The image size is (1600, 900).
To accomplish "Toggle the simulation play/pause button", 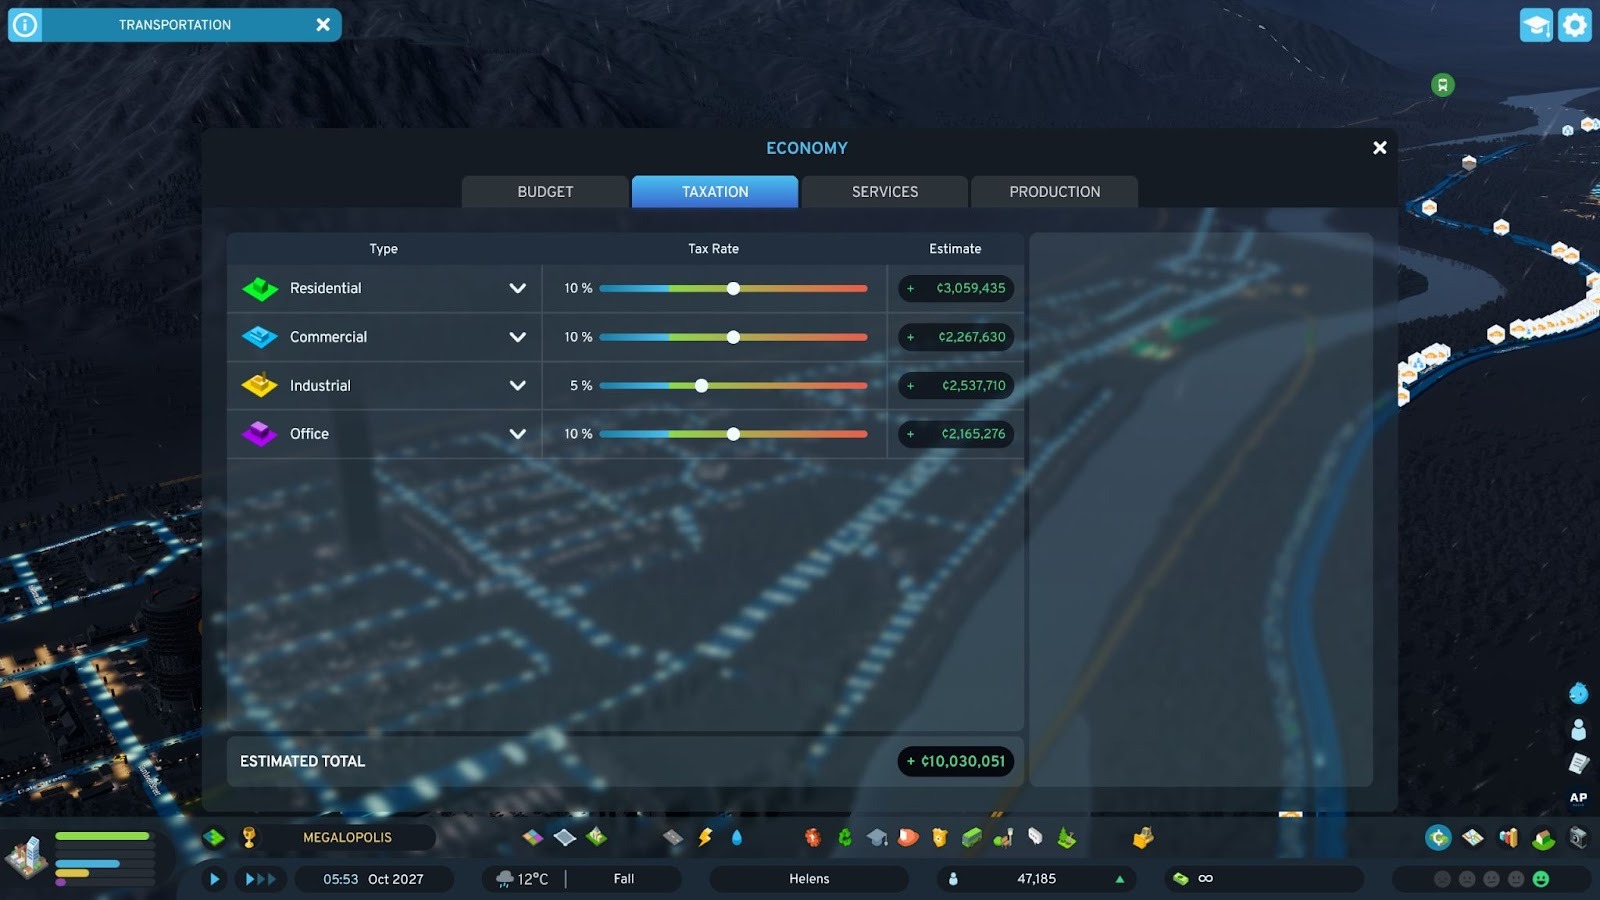I will click(x=214, y=879).
